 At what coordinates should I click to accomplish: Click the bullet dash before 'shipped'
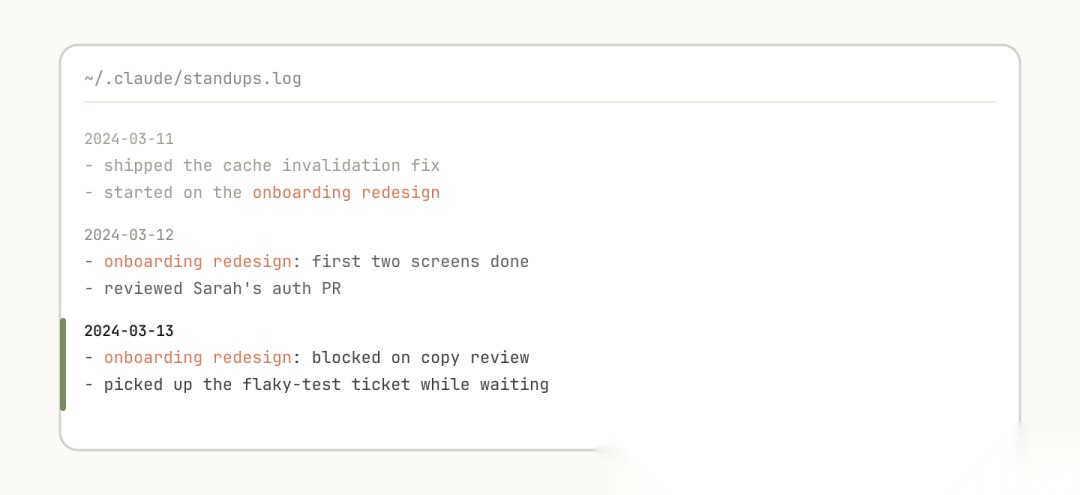(89, 166)
